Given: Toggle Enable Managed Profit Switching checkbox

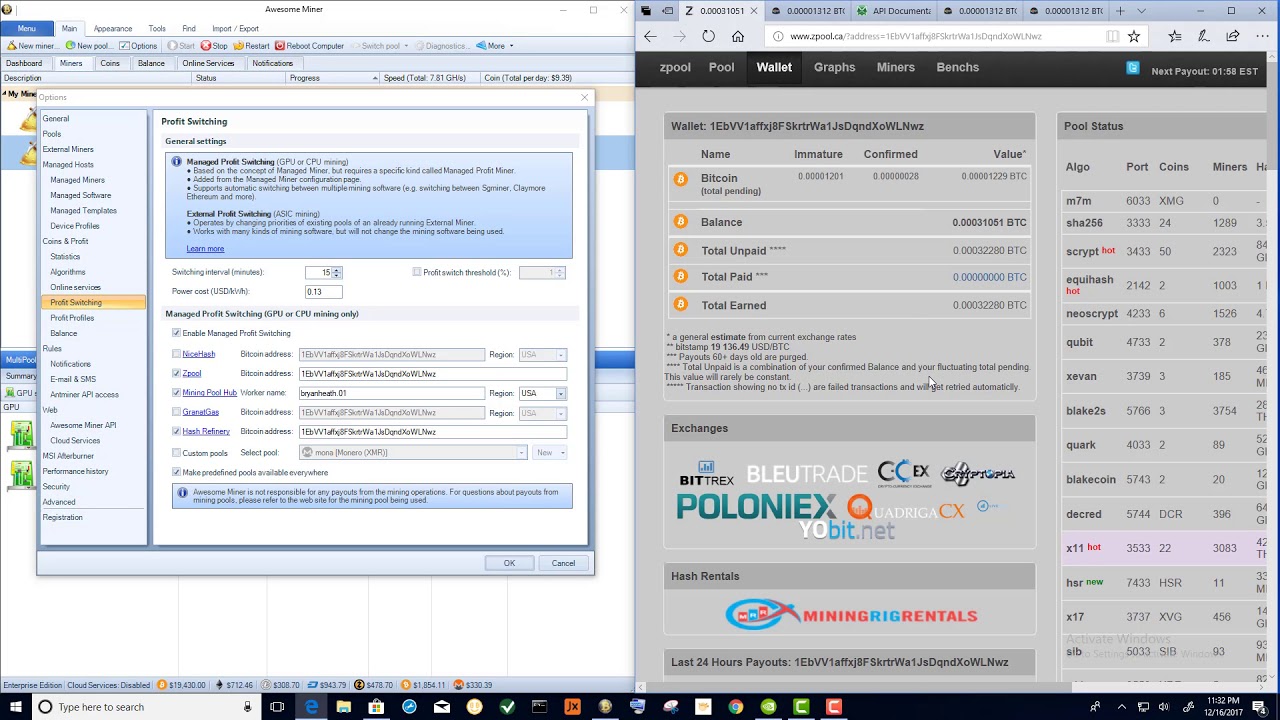Looking at the screenshot, I should [x=177, y=333].
